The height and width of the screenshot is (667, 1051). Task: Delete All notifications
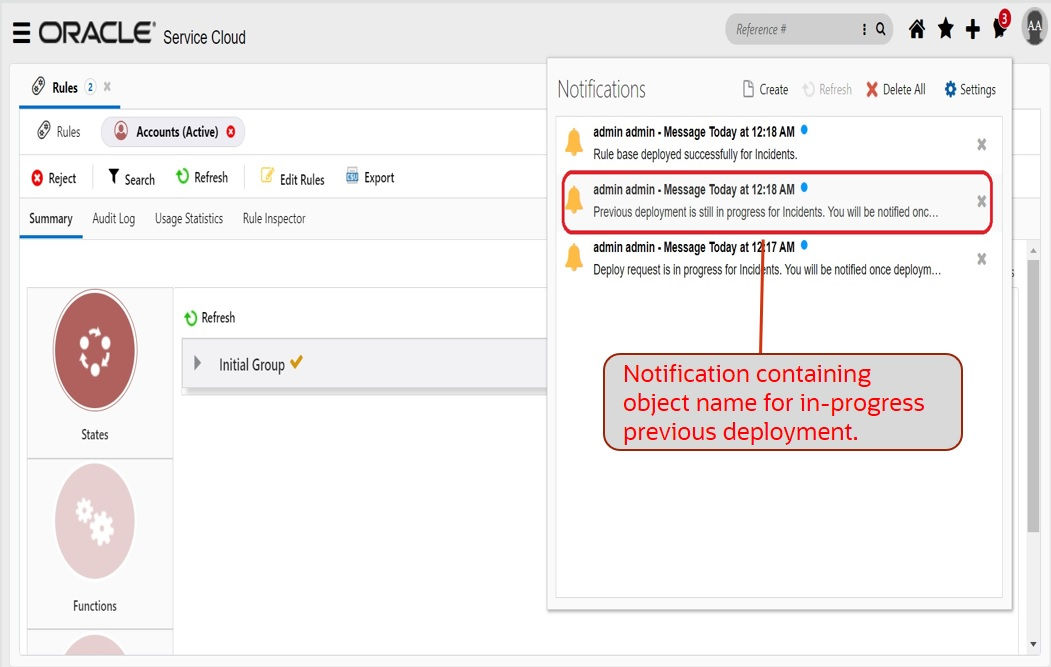click(x=896, y=90)
